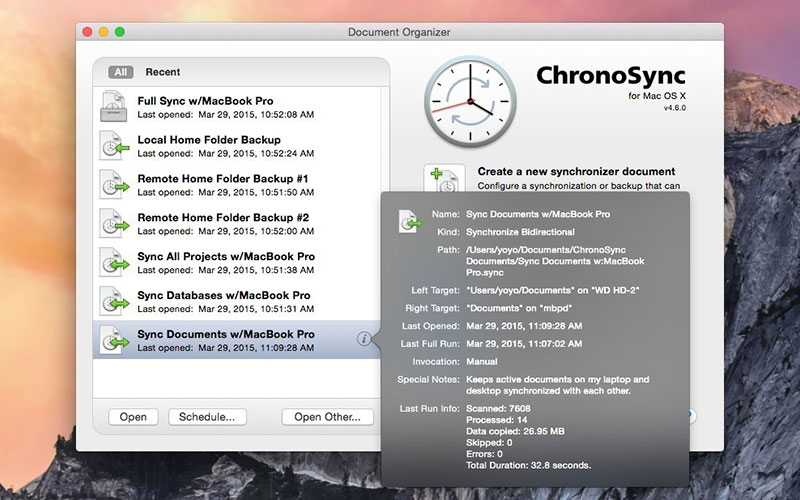Screen dimensions: 800x500
Task: Switch to the All tab
Action: (x=120, y=72)
